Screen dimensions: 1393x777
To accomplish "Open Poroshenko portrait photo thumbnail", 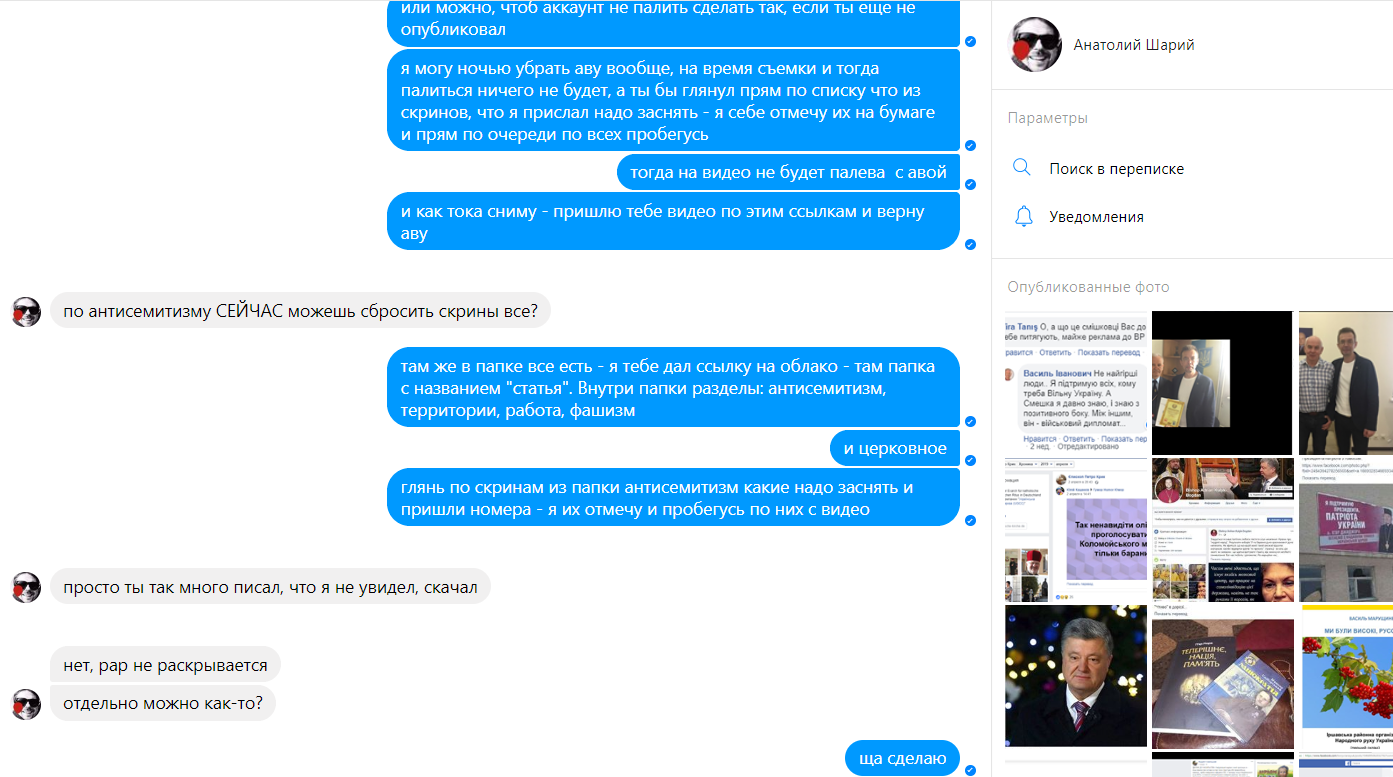I will pyautogui.click(x=1075, y=676).
